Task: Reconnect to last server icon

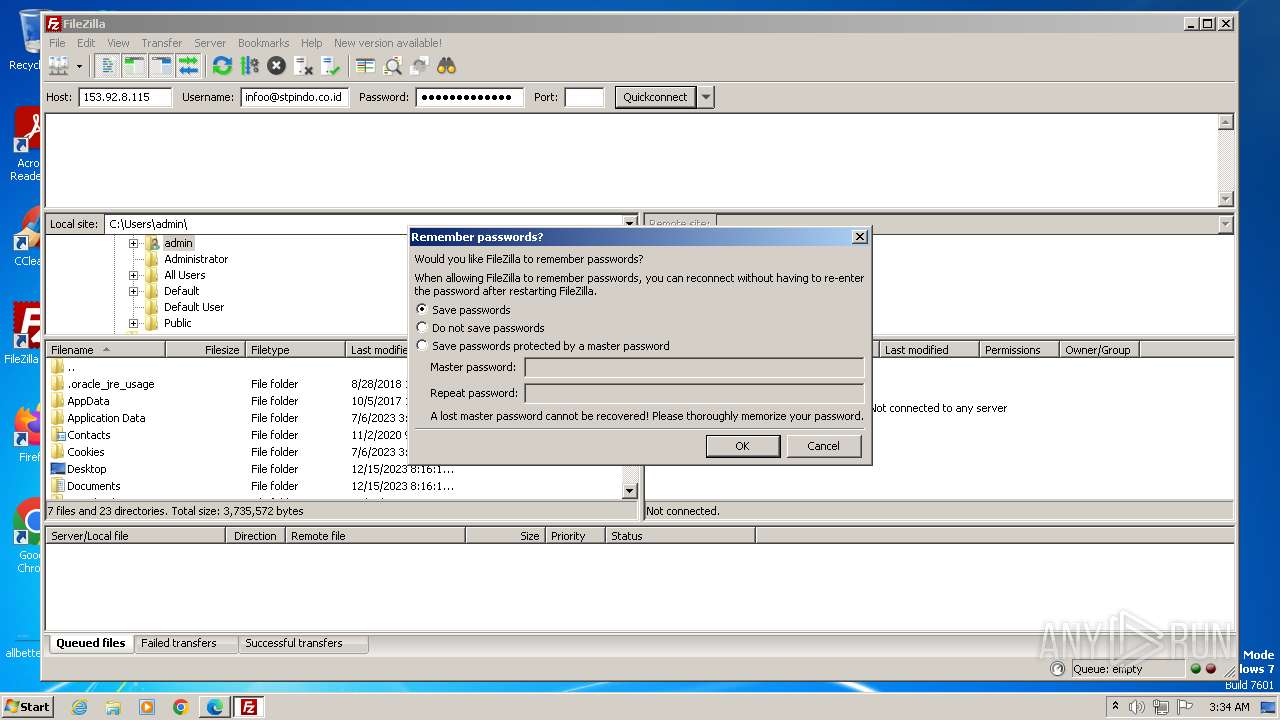Action: tap(330, 66)
